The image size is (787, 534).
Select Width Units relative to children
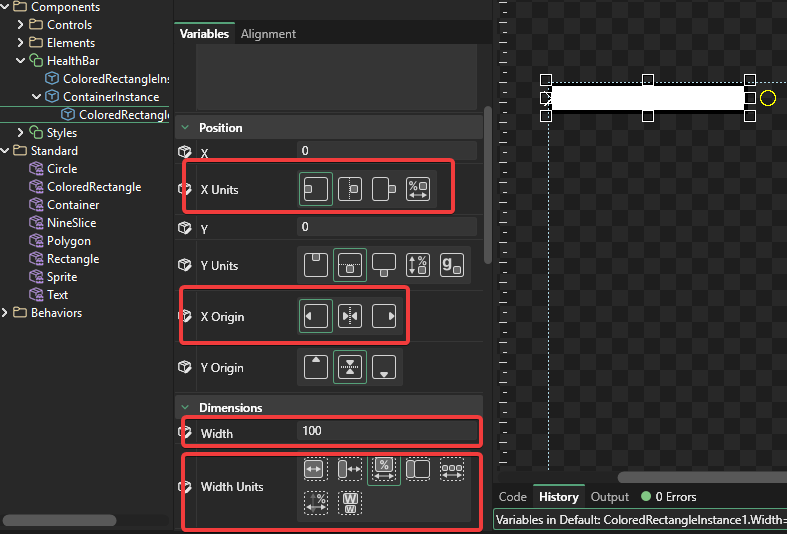(x=452, y=469)
